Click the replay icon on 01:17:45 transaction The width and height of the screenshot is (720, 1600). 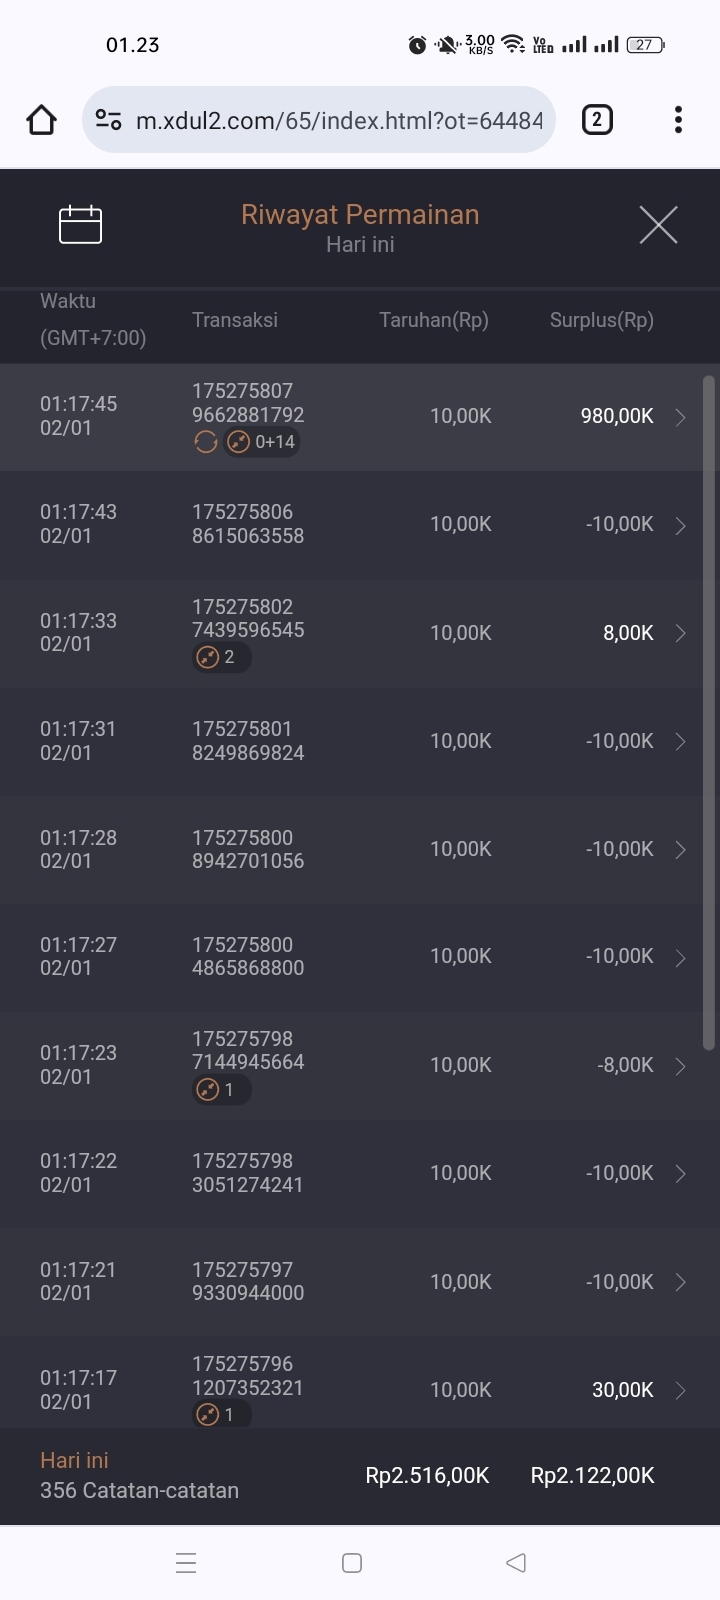click(206, 442)
